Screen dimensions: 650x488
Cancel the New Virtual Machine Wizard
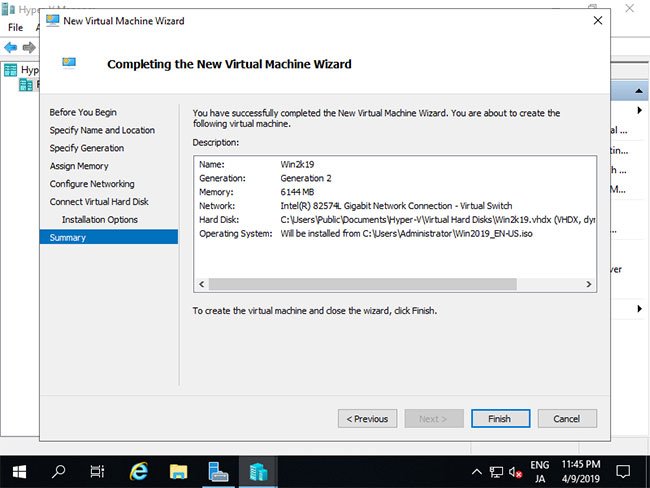pyautogui.click(x=567, y=418)
